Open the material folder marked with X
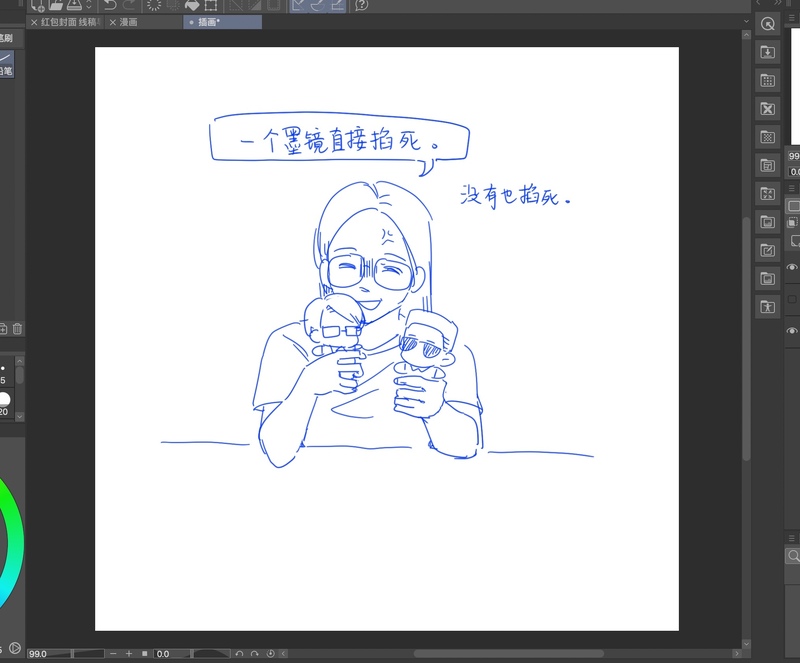This screenshot has width=800, height=663. click(767, 109)
